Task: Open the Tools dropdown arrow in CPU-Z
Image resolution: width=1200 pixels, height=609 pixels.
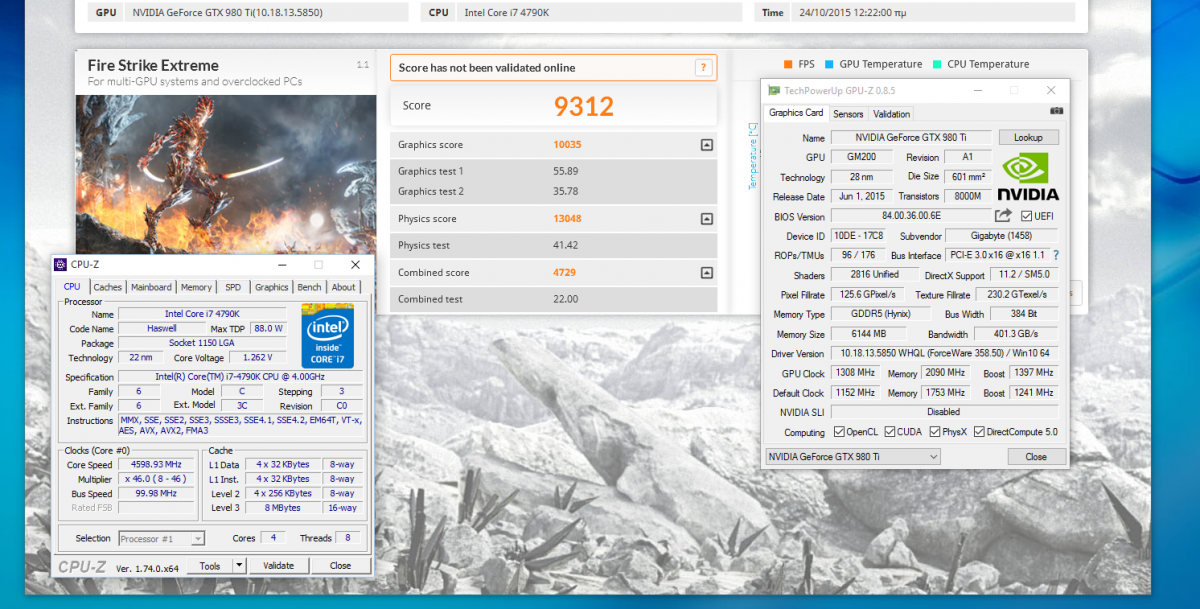Action: click(238, 565)
